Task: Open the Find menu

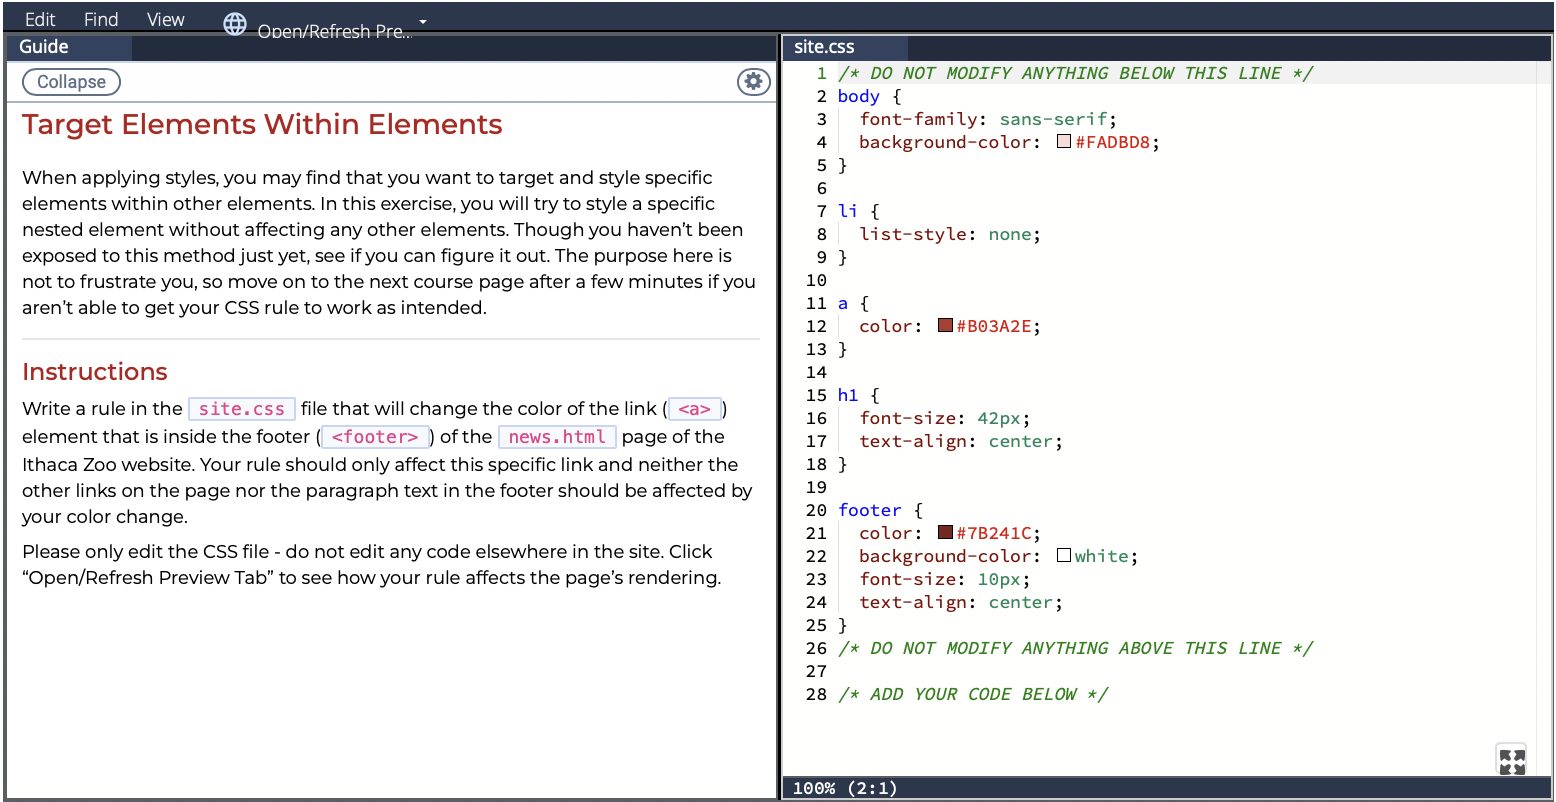Action: [x=100, y=18]
